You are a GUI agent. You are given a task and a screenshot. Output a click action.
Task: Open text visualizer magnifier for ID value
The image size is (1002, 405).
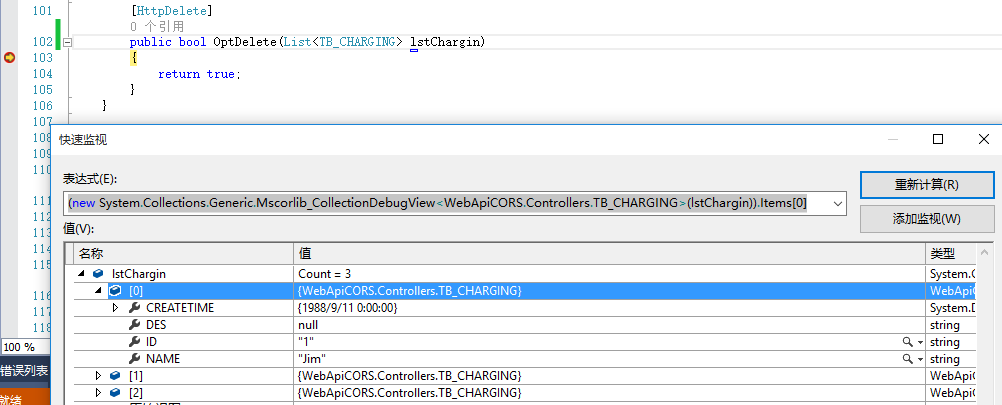[907, 342]
